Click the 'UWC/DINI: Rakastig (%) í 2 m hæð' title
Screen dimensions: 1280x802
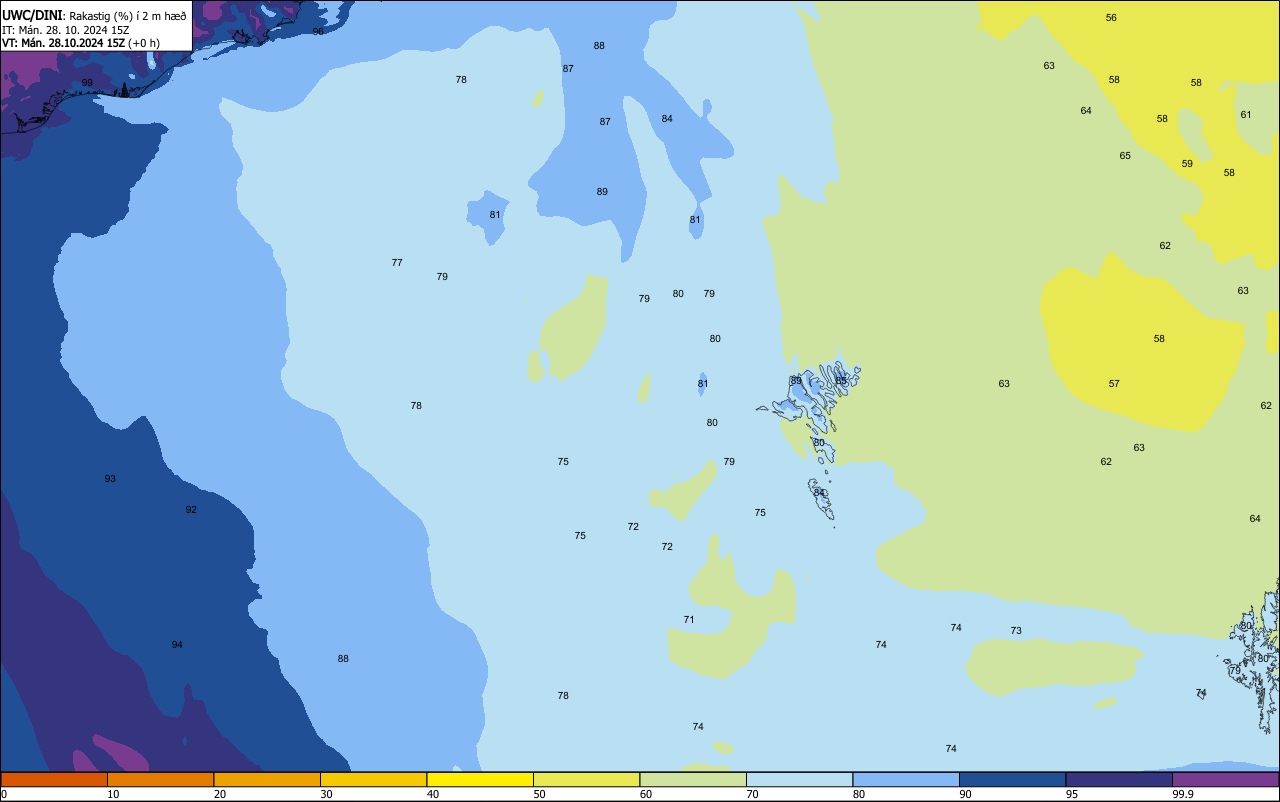[94, 16]
